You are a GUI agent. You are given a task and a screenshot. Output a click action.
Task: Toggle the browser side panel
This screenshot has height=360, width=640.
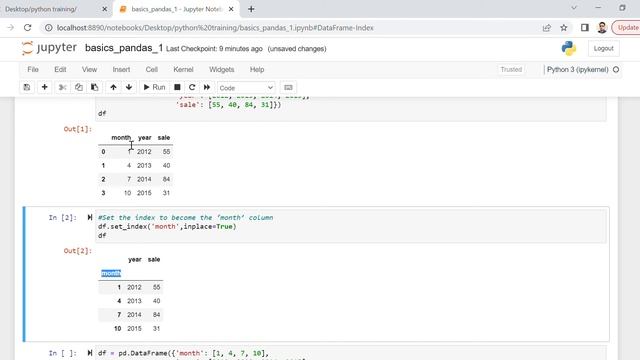point(584,28)
